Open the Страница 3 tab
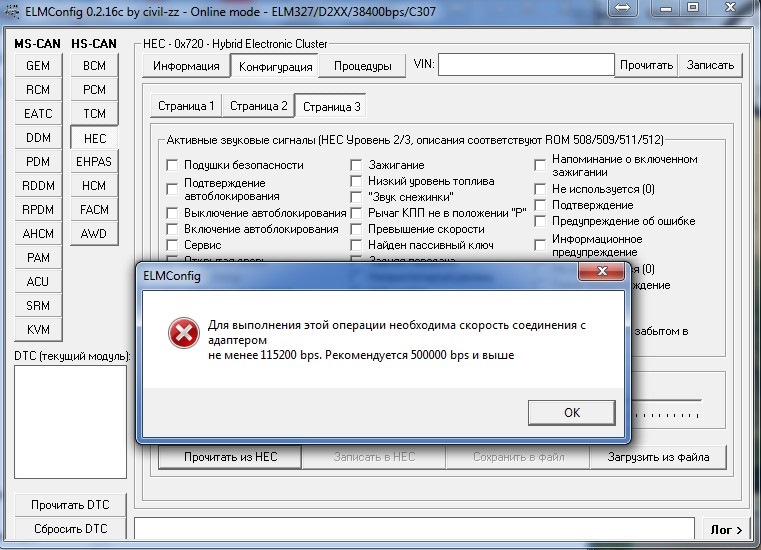 pyautogui.click(x=331, y=106)
